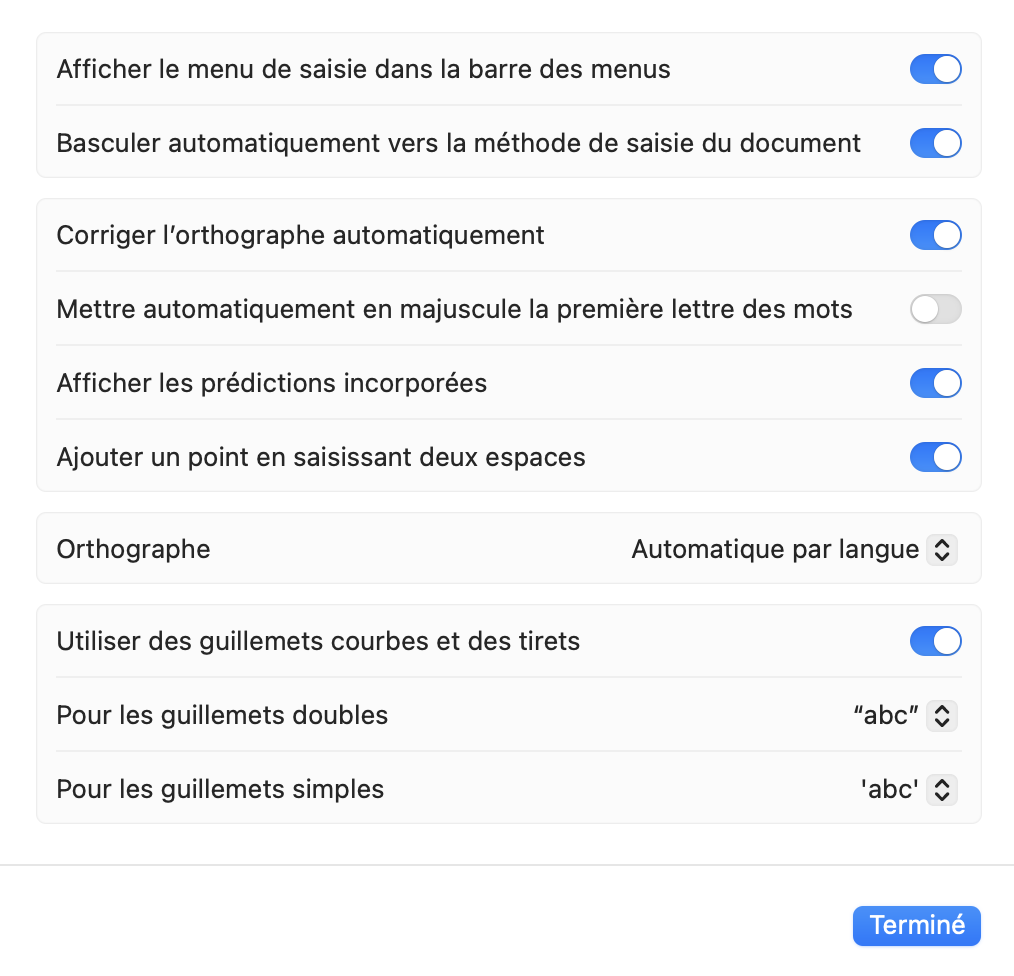Disable curly quotes and dashes toggle
Image resolution: width=1014 pixels, height=976 pixels.
[x=935, y=641]
